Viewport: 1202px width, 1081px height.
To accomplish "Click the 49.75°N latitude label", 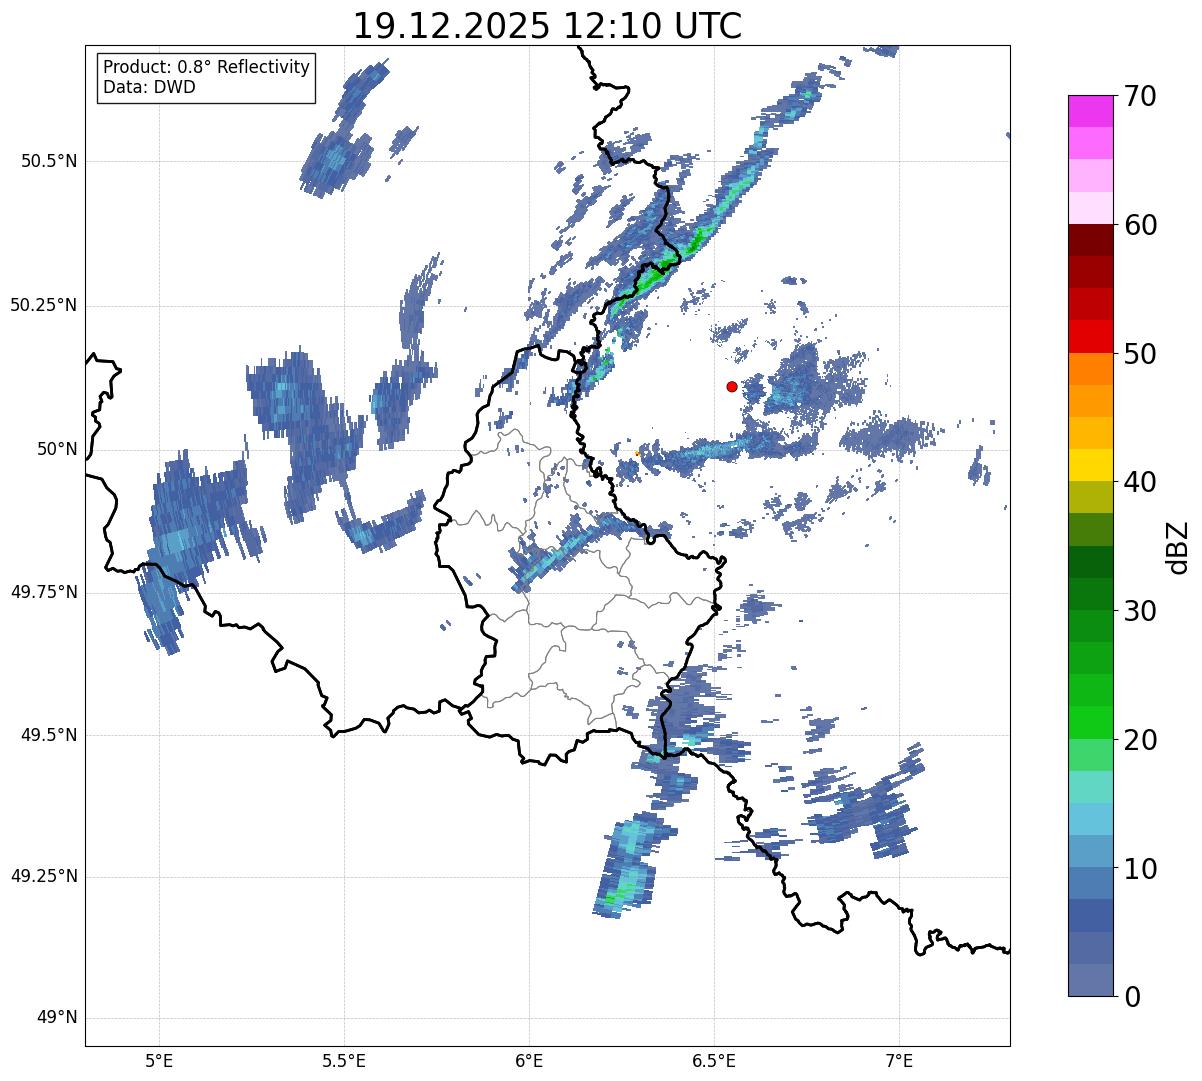I will coord(44,592).
